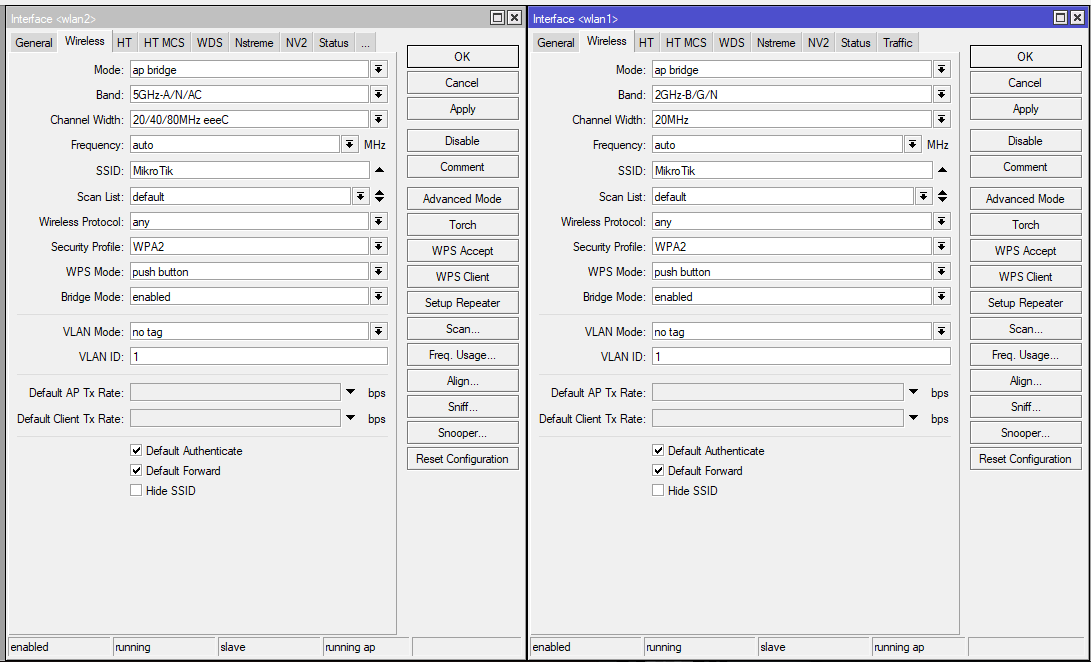Expand Default AP Tx Rate in wlan2
This screenshot has height=662, width=1091.
[x=350, y=393]
